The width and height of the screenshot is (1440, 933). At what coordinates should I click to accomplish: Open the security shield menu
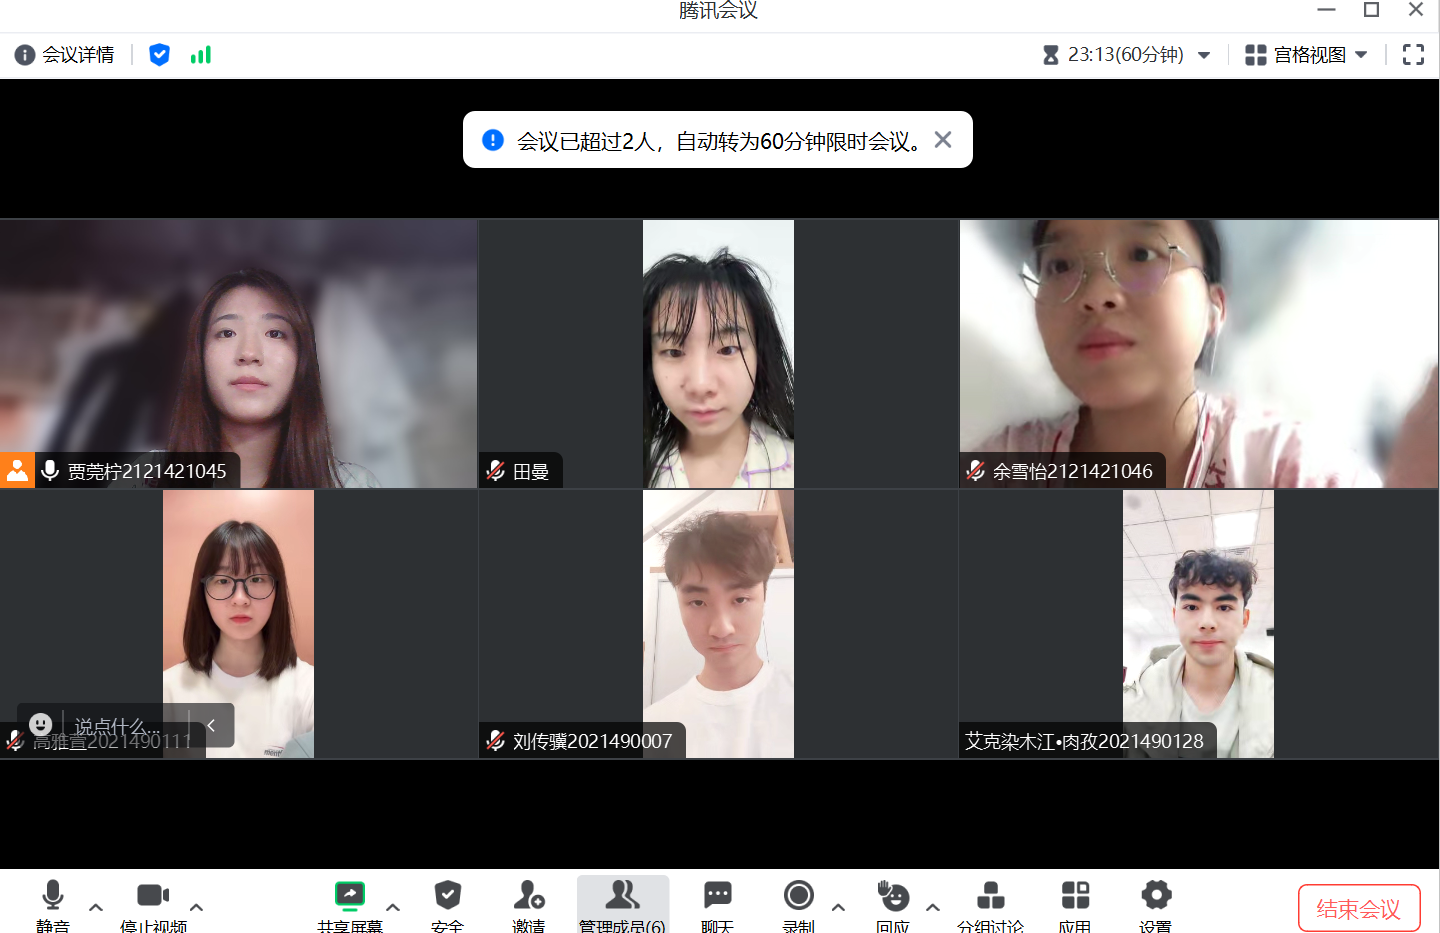tap(447, 896)
